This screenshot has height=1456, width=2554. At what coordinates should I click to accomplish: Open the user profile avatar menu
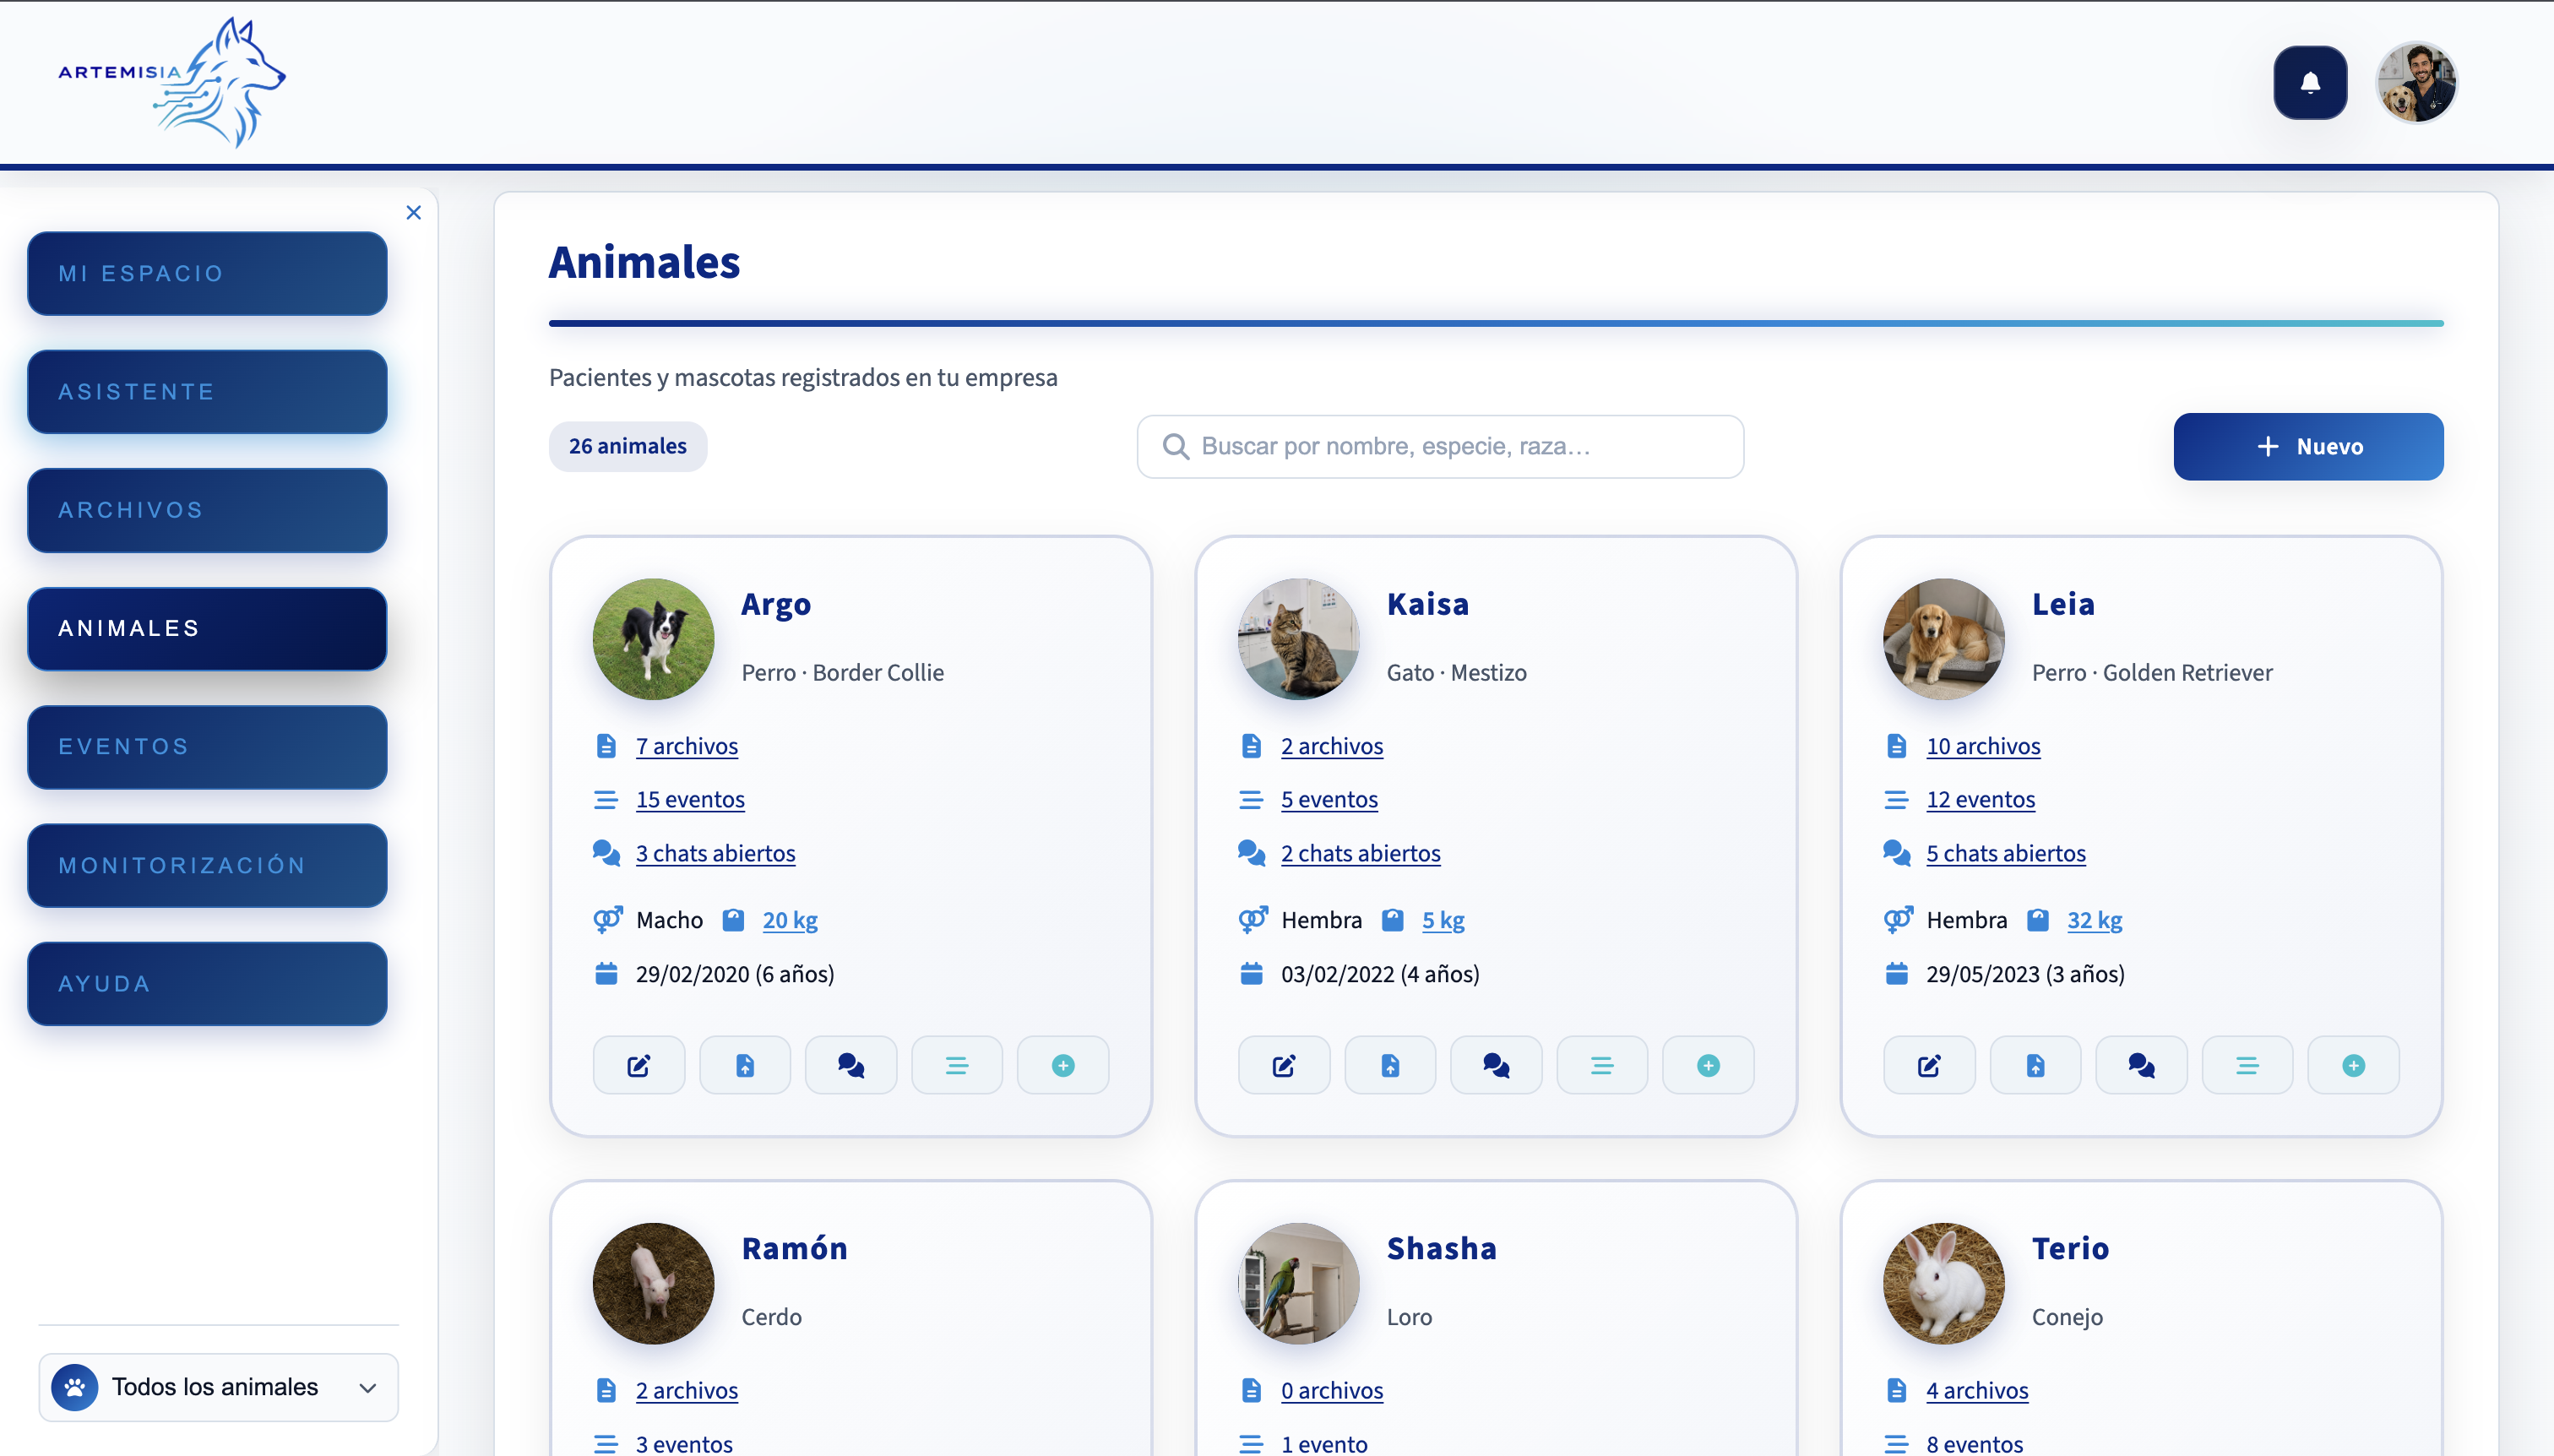coord(2417,83)
